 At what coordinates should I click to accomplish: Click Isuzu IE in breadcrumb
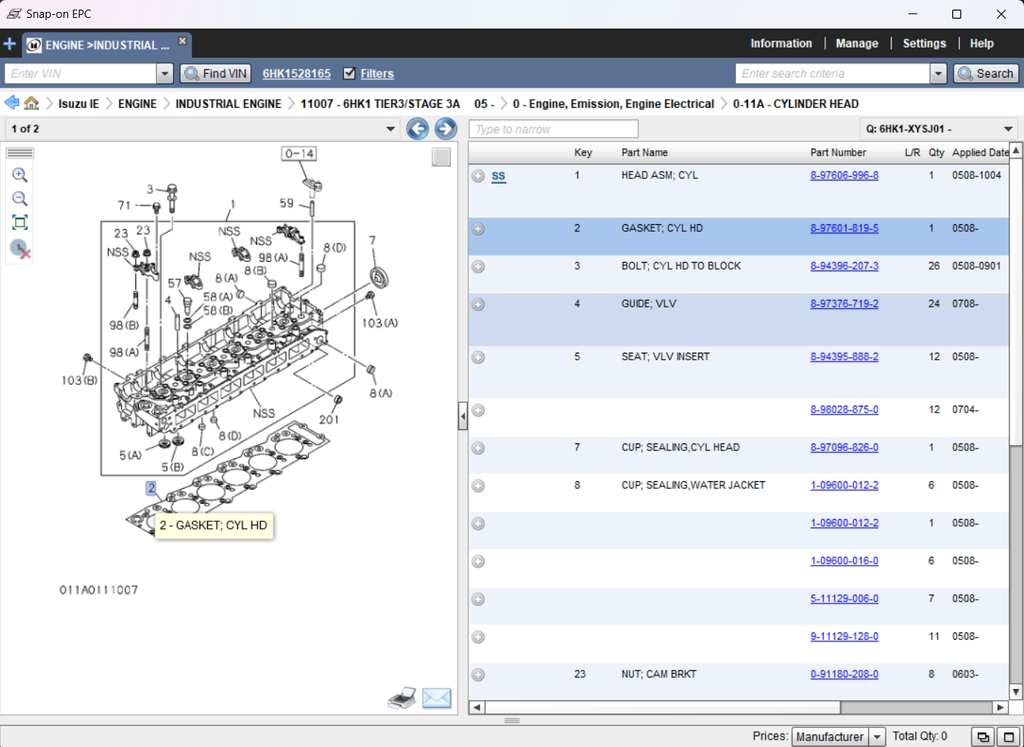tap(79, 104)
